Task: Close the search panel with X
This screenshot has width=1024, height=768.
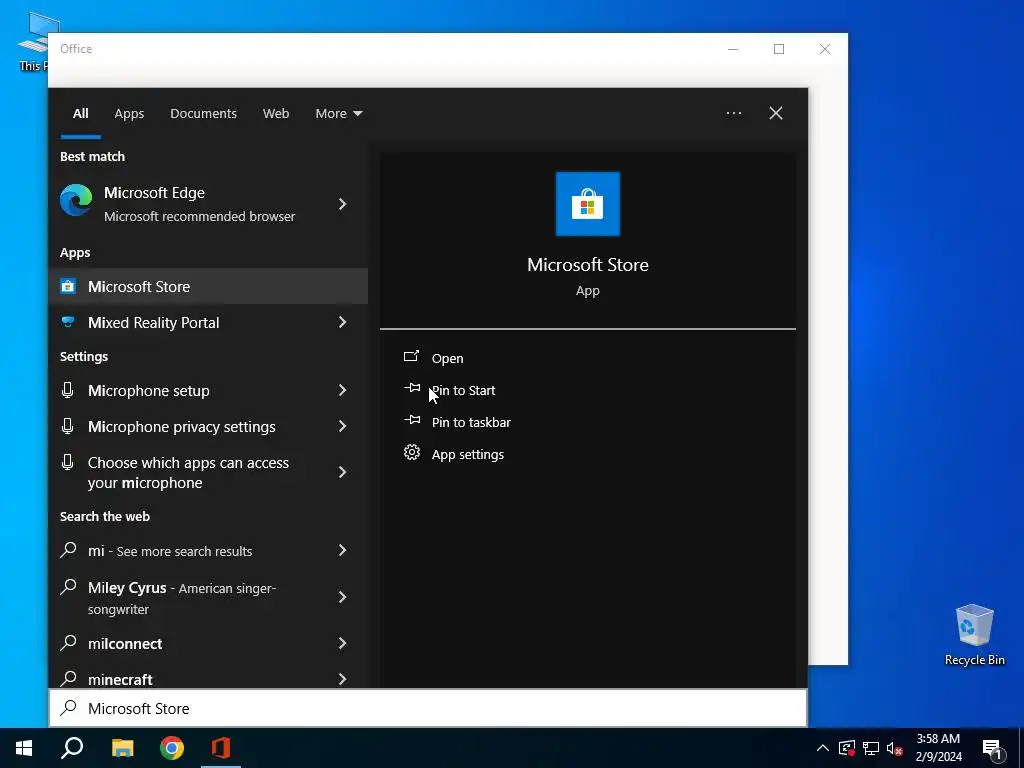Action: [x=776, y=113]
